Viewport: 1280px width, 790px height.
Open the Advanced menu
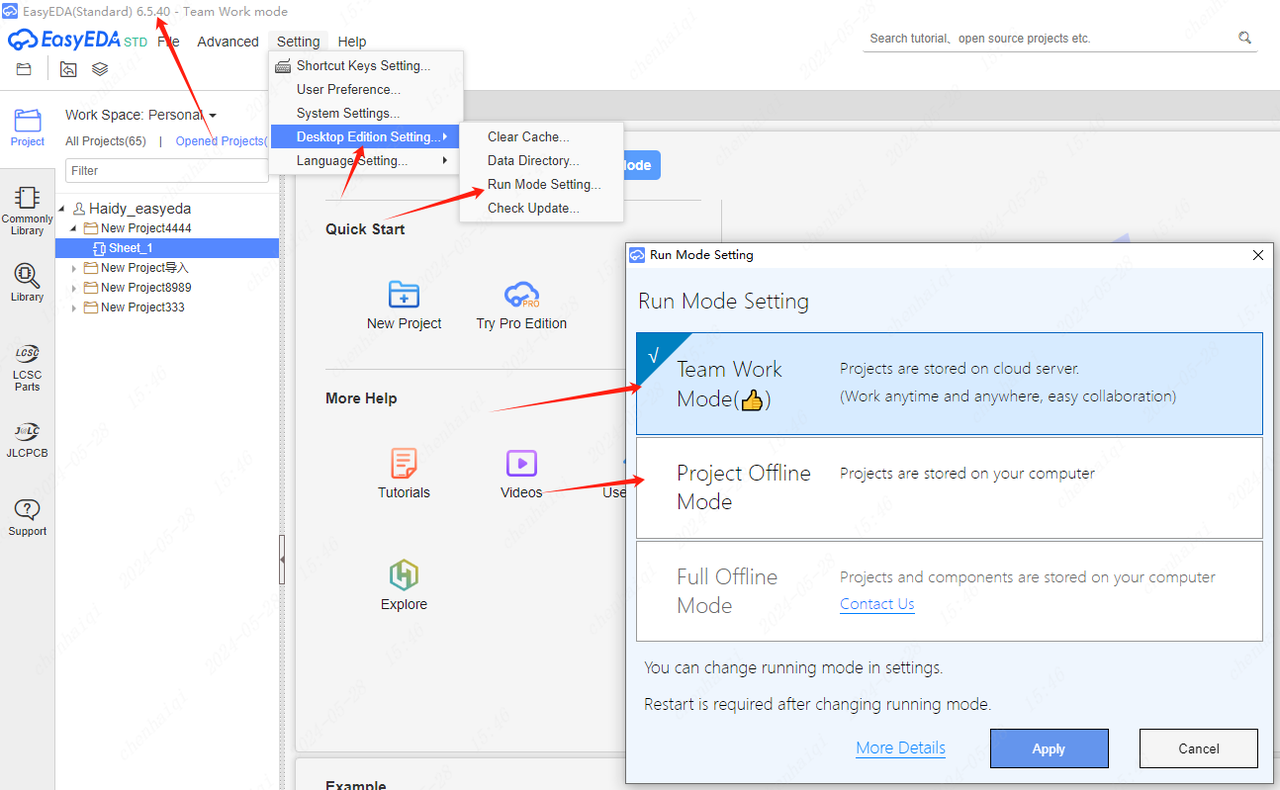[228, 42]
